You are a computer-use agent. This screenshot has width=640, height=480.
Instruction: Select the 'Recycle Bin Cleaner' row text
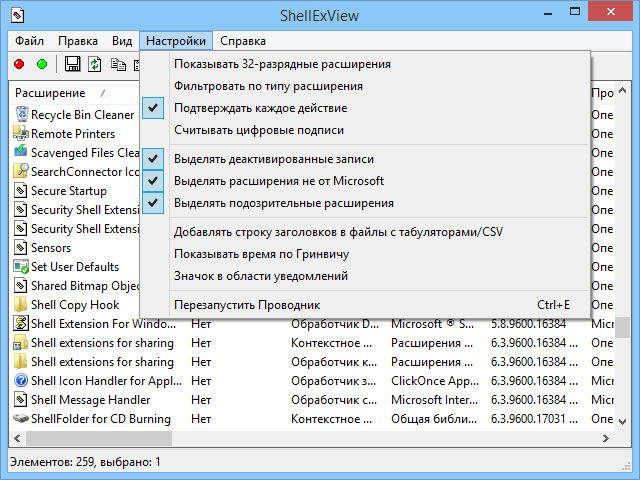82,115
